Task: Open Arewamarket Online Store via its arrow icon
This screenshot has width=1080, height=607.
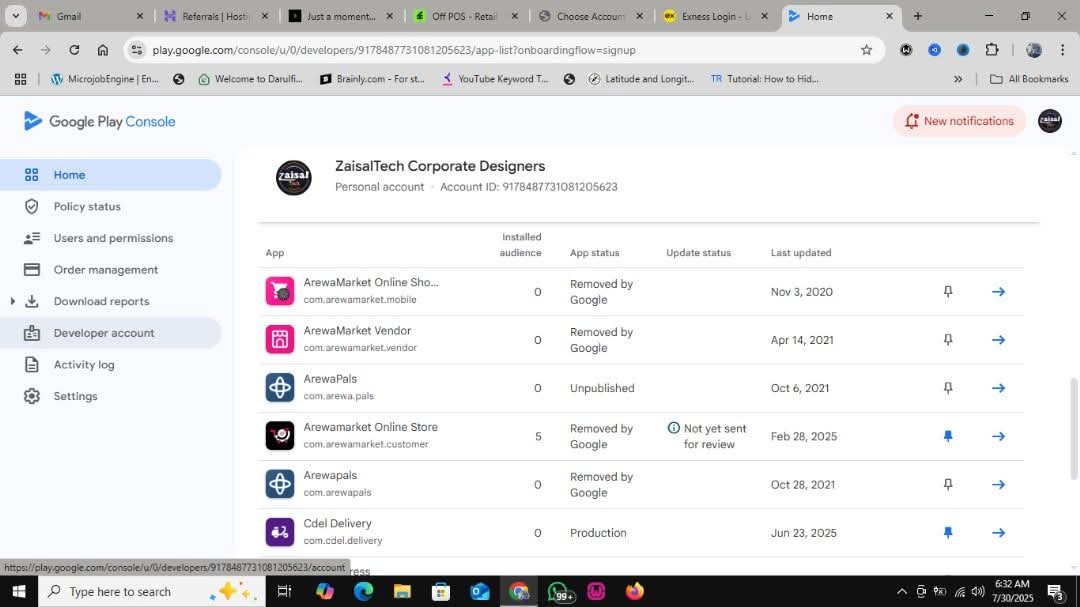Action: tap(997, 436)
